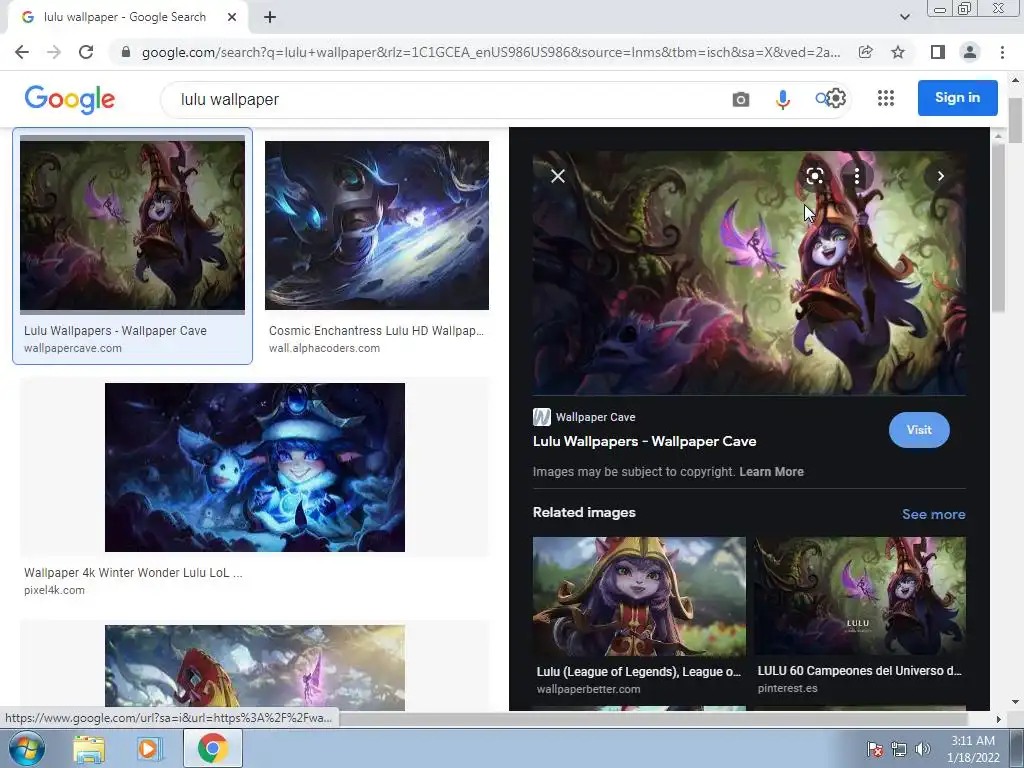Open the Winter Wonder Lulu thumbnail
1024x768 pixels.
pos(255,468)
